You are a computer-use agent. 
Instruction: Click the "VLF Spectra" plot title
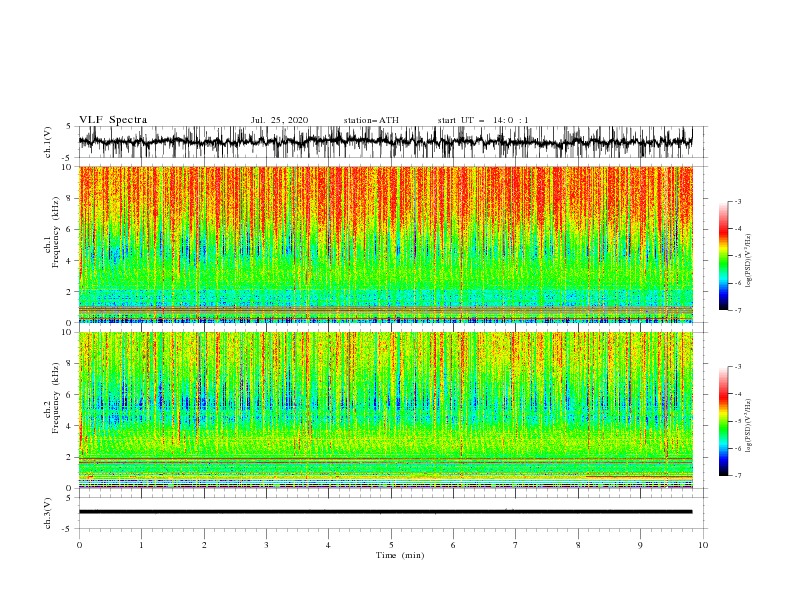[x=113, y=120]
